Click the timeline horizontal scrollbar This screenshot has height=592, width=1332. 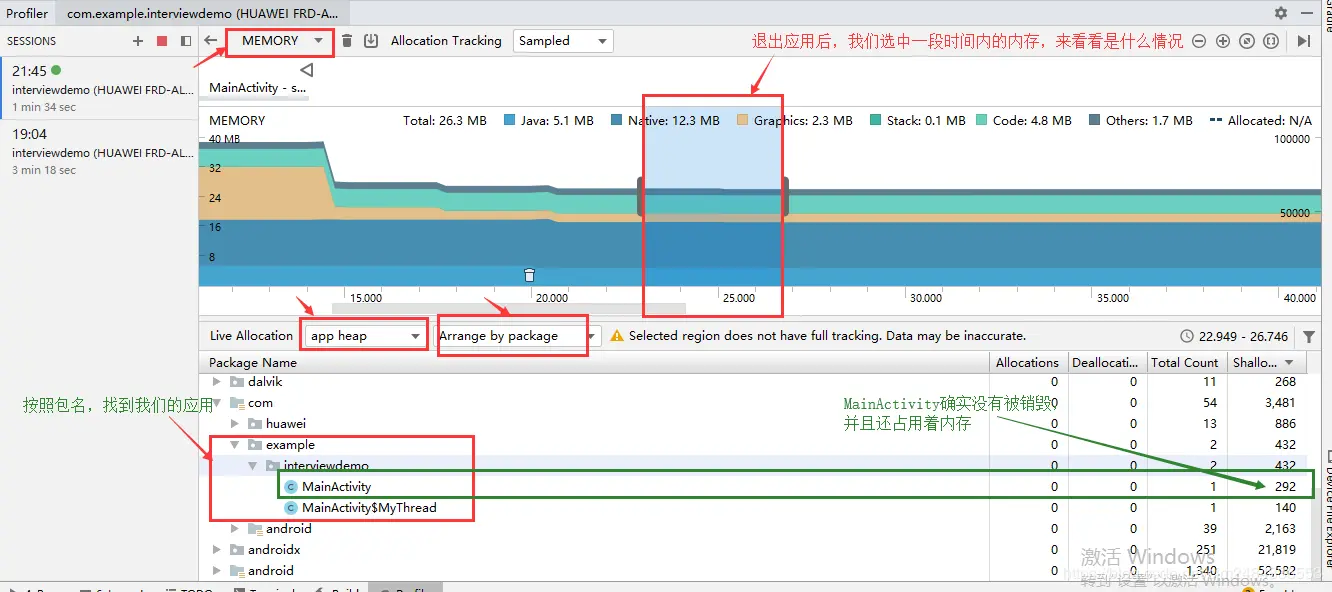(x=508, y=309)
